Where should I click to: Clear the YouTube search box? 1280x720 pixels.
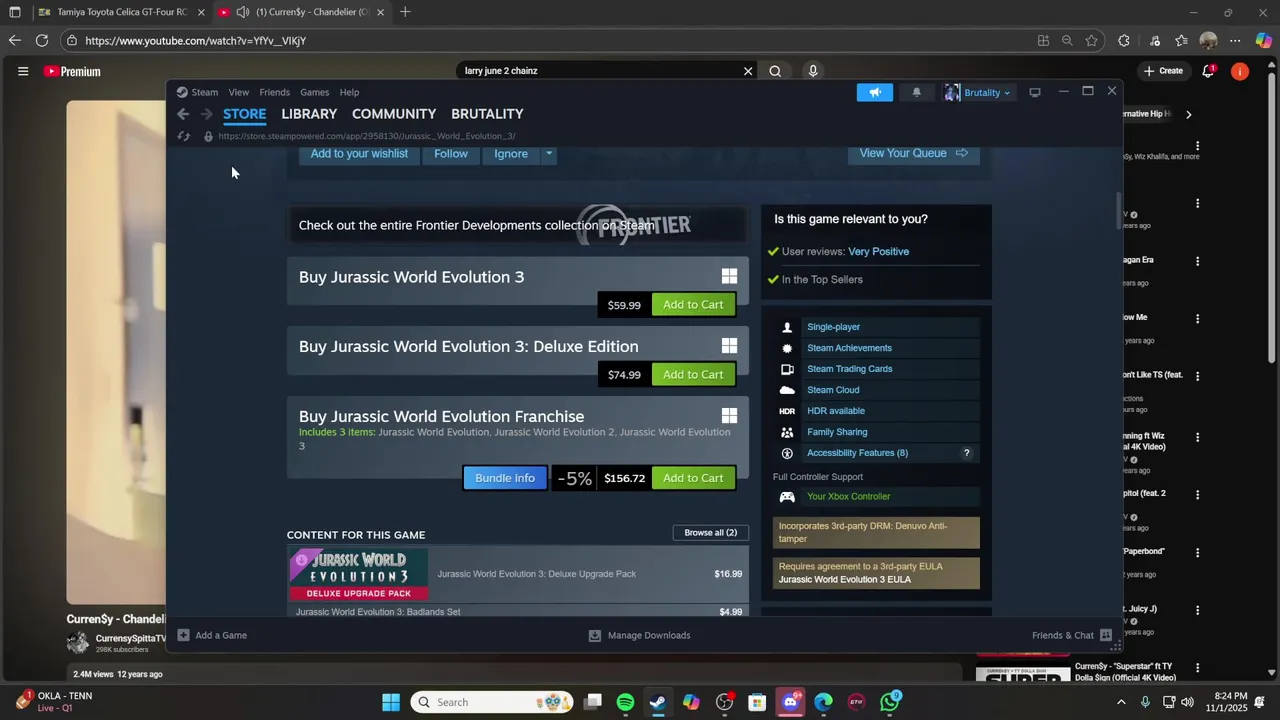click(747, 71)
